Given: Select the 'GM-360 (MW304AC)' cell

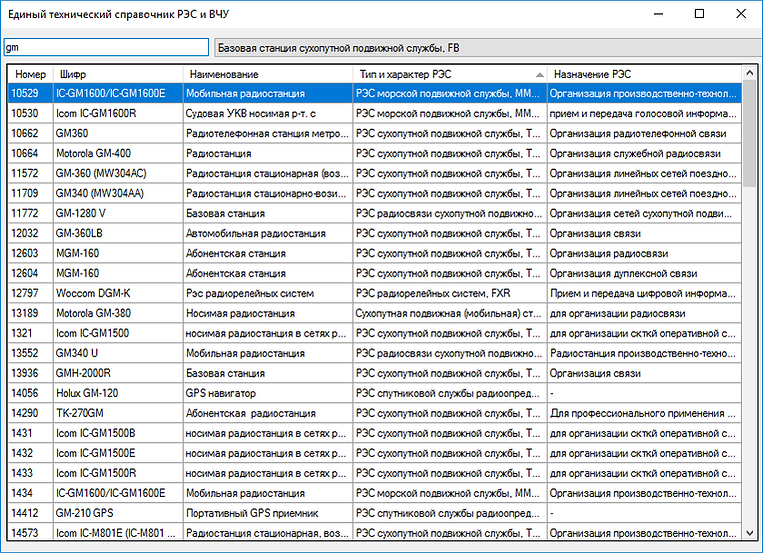Looking at the screenshot, I should (118, 173).
